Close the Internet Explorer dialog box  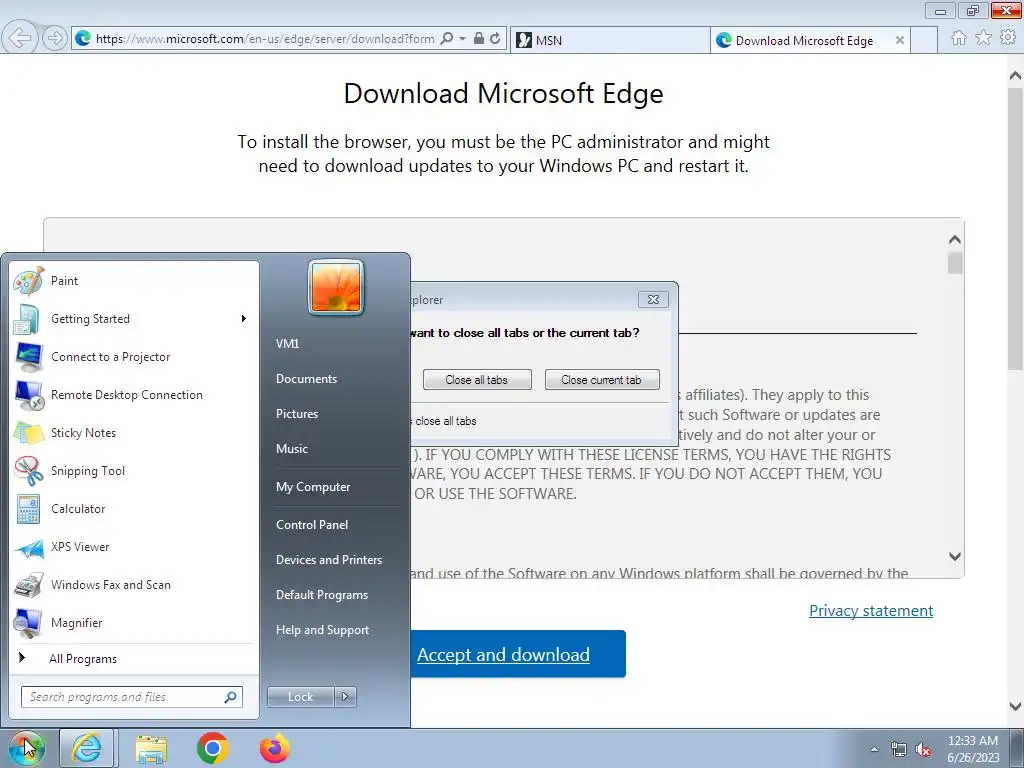pyautogui.click(x=653, y=299)
